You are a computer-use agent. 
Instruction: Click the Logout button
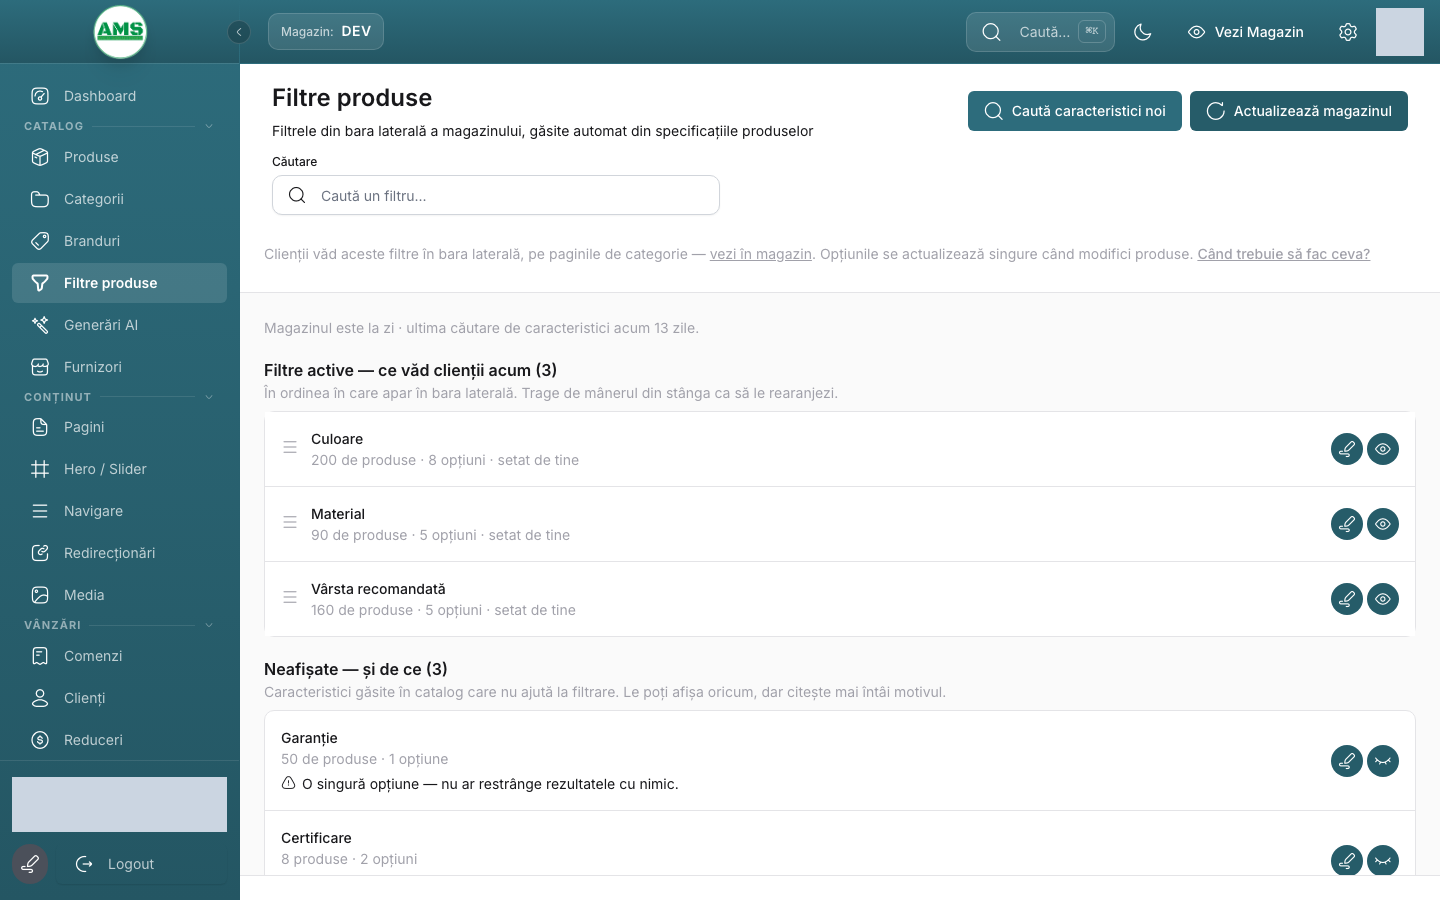pyautogui.click(x=142, y=864)
